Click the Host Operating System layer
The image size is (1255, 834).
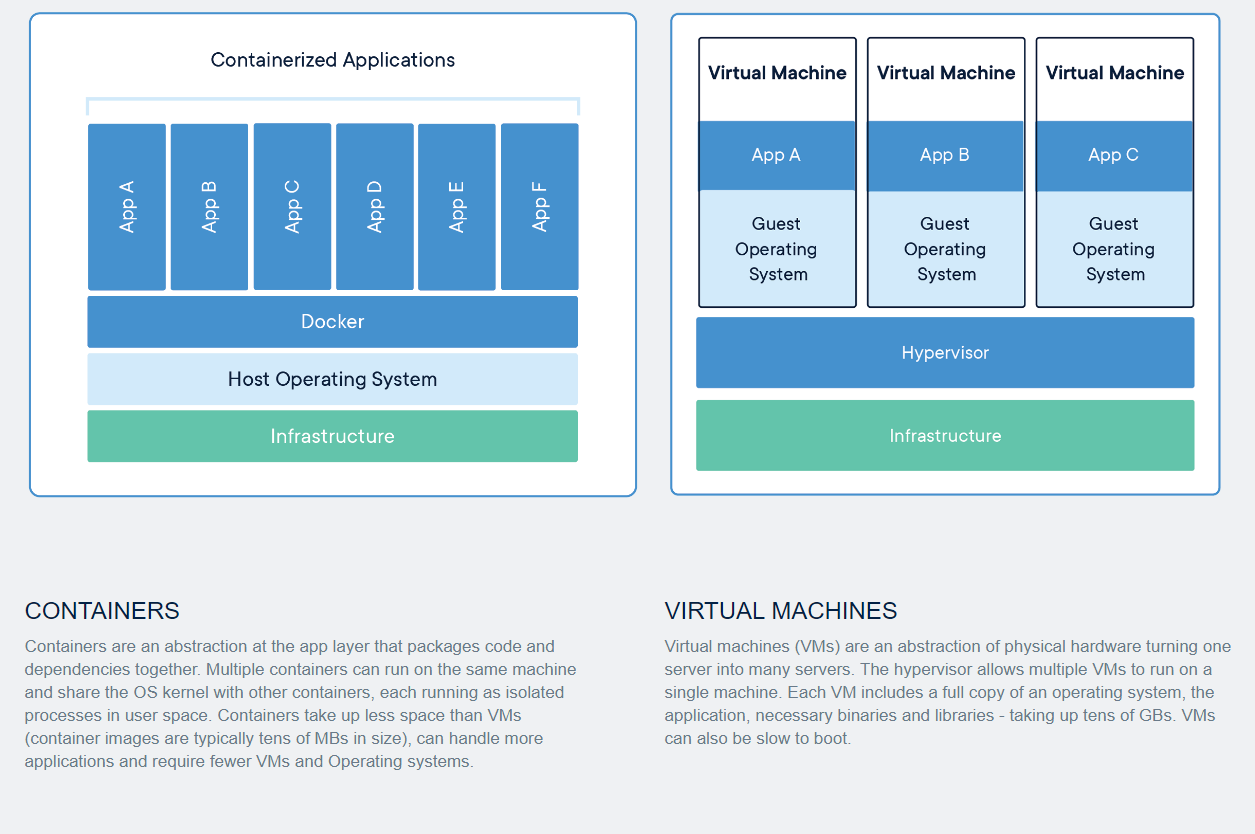pos(333,379)
